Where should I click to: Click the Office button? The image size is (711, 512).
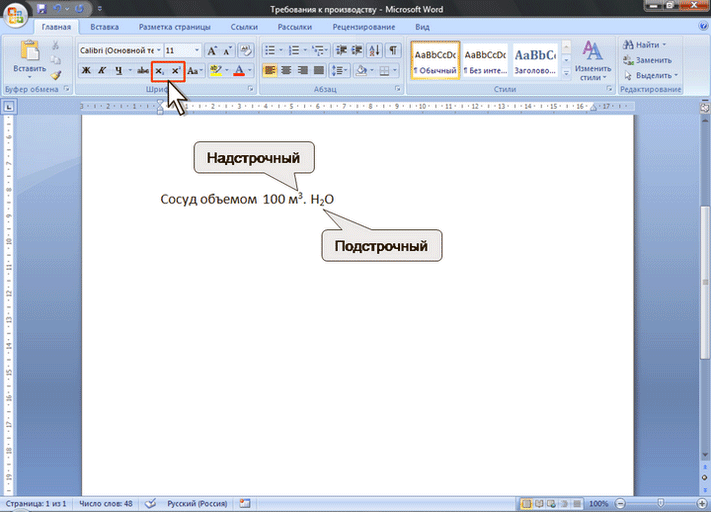pyautogui.click(x=15, y=15)
